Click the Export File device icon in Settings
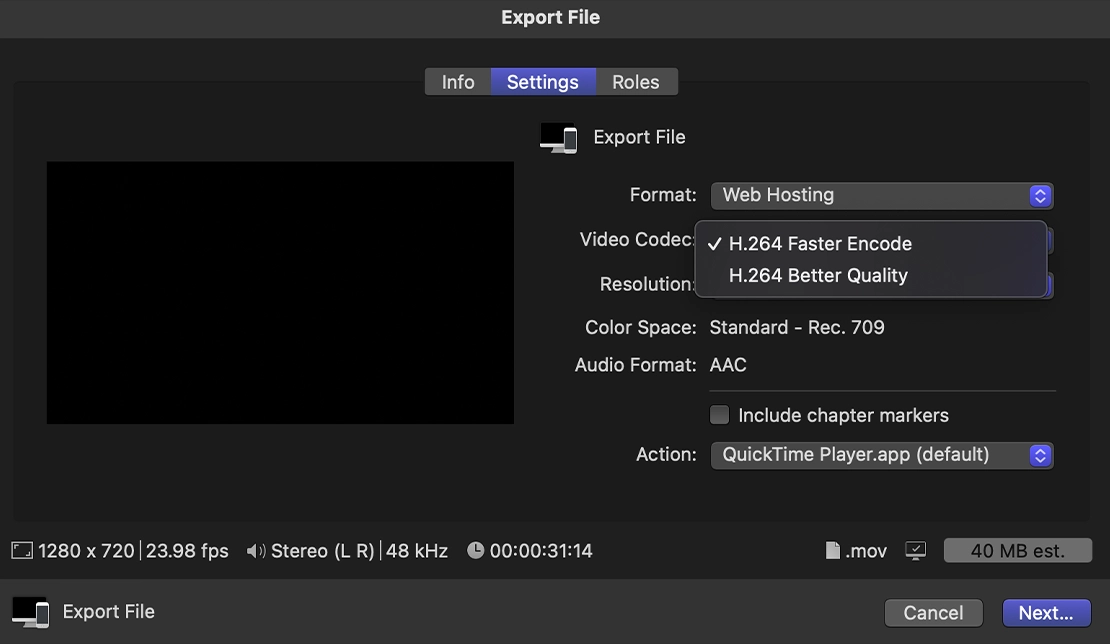 pyautogui.click(x=558, y=138)
